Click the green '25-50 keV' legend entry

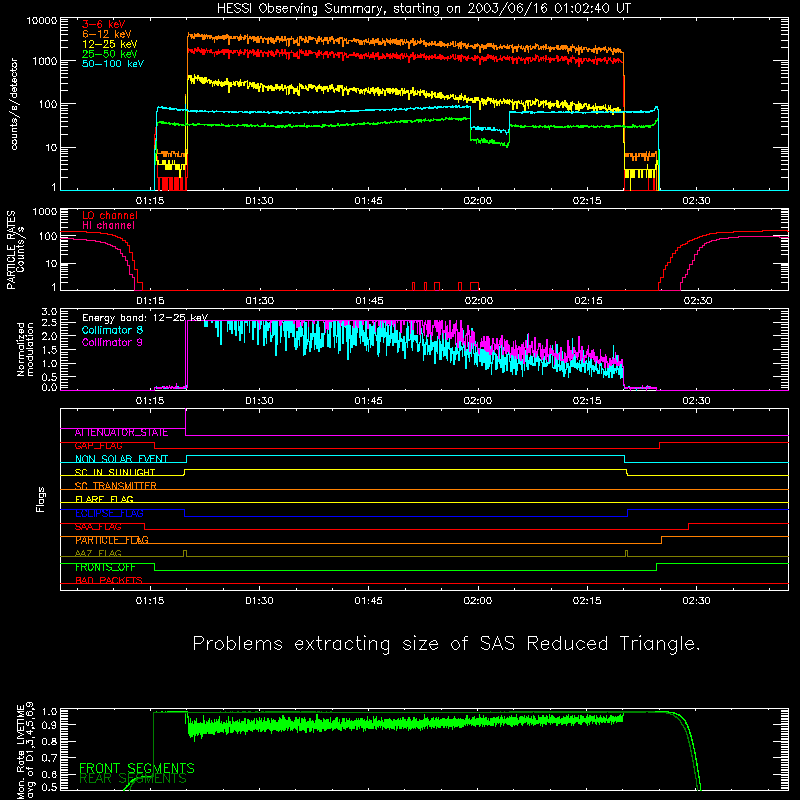[x=110, y=54]
